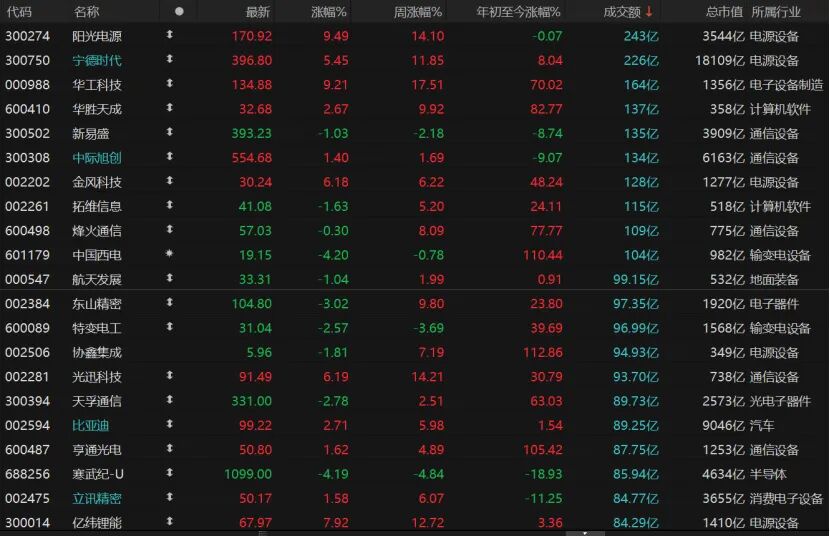The width and height of the screenshot is (830, 536).
Task: Select stock code 600410 row
Action: click(28, 109)
